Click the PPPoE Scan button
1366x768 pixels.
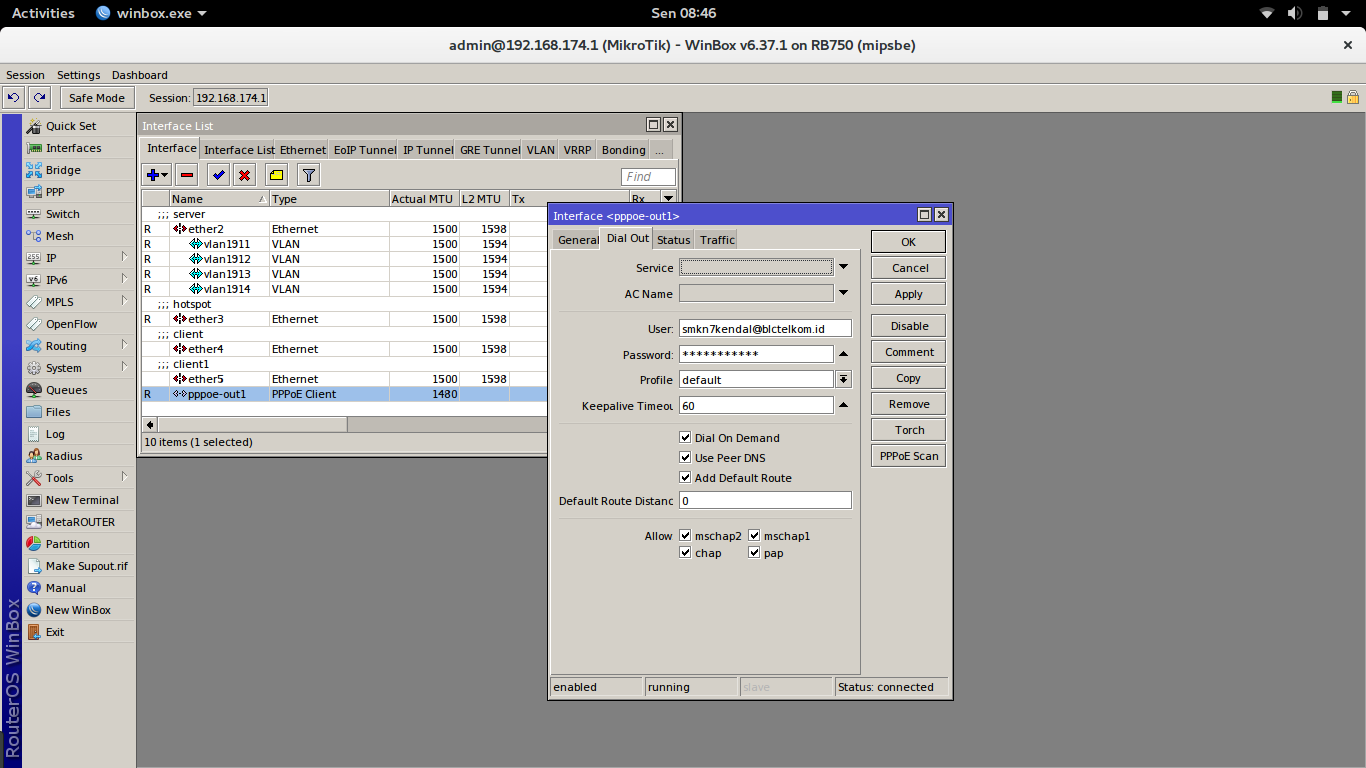tap(909, 456)
